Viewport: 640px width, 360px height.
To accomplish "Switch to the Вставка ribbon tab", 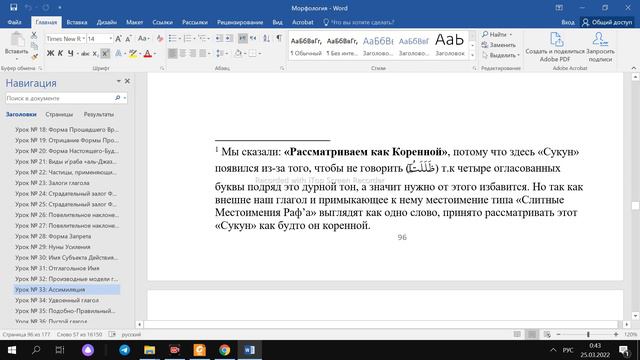I will click(77, 22).
